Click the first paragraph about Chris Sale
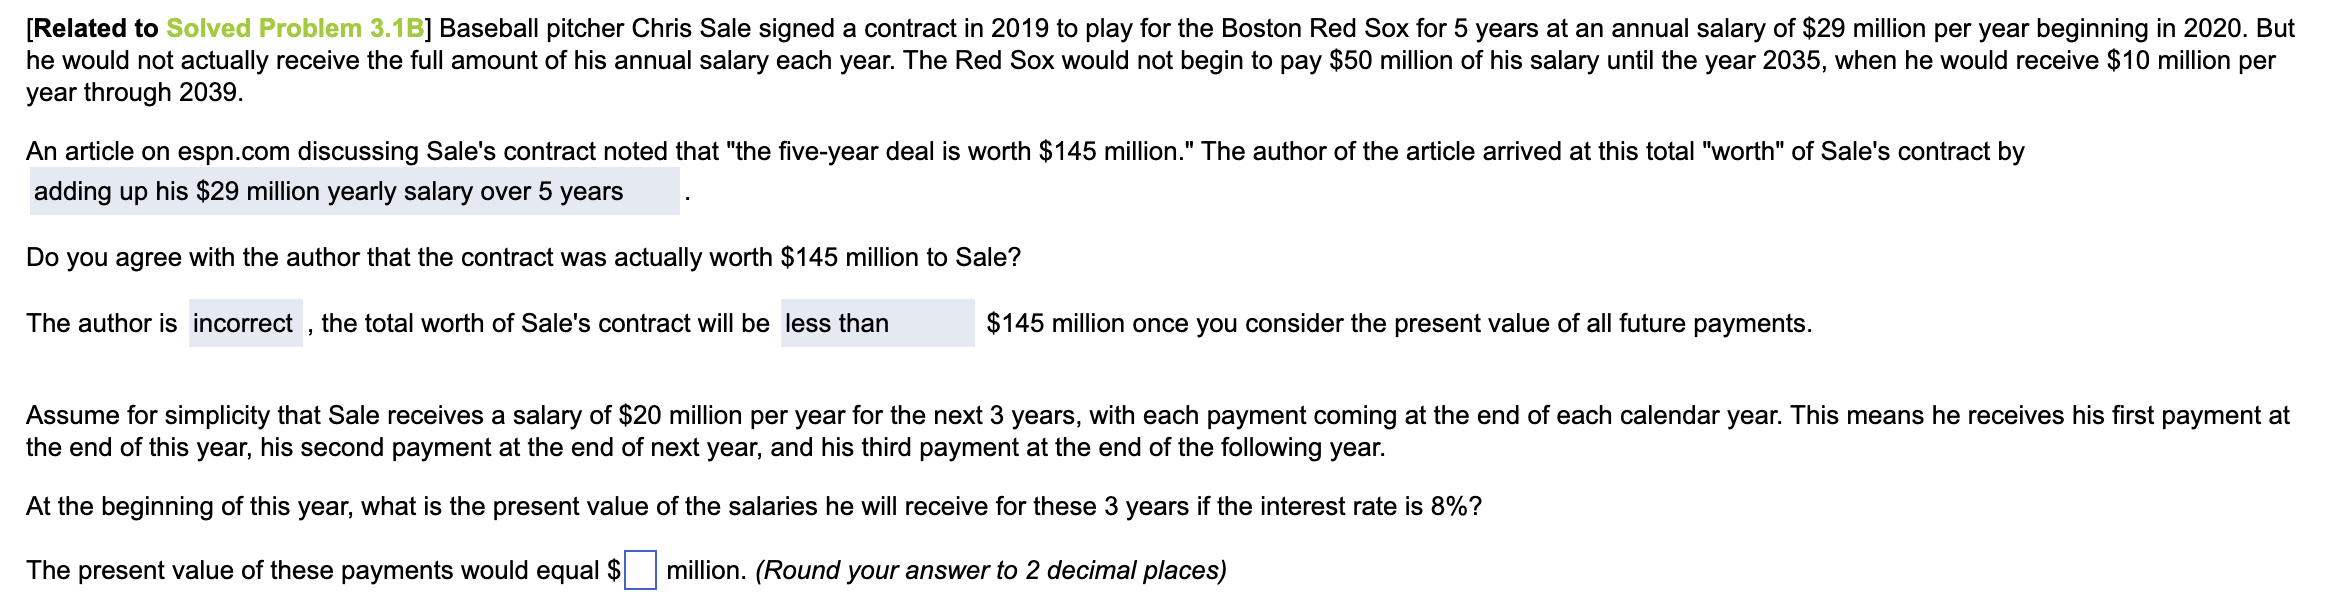Viewport: 2334px width, 612px height. coord(1100,60)
